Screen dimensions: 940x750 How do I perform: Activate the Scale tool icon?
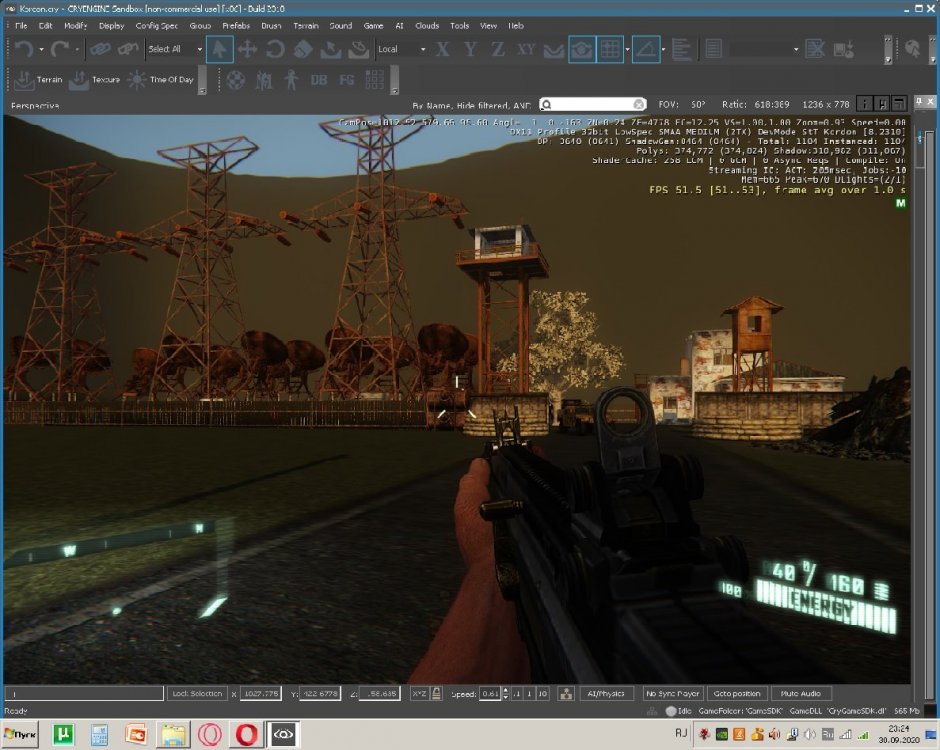(303, 49)
